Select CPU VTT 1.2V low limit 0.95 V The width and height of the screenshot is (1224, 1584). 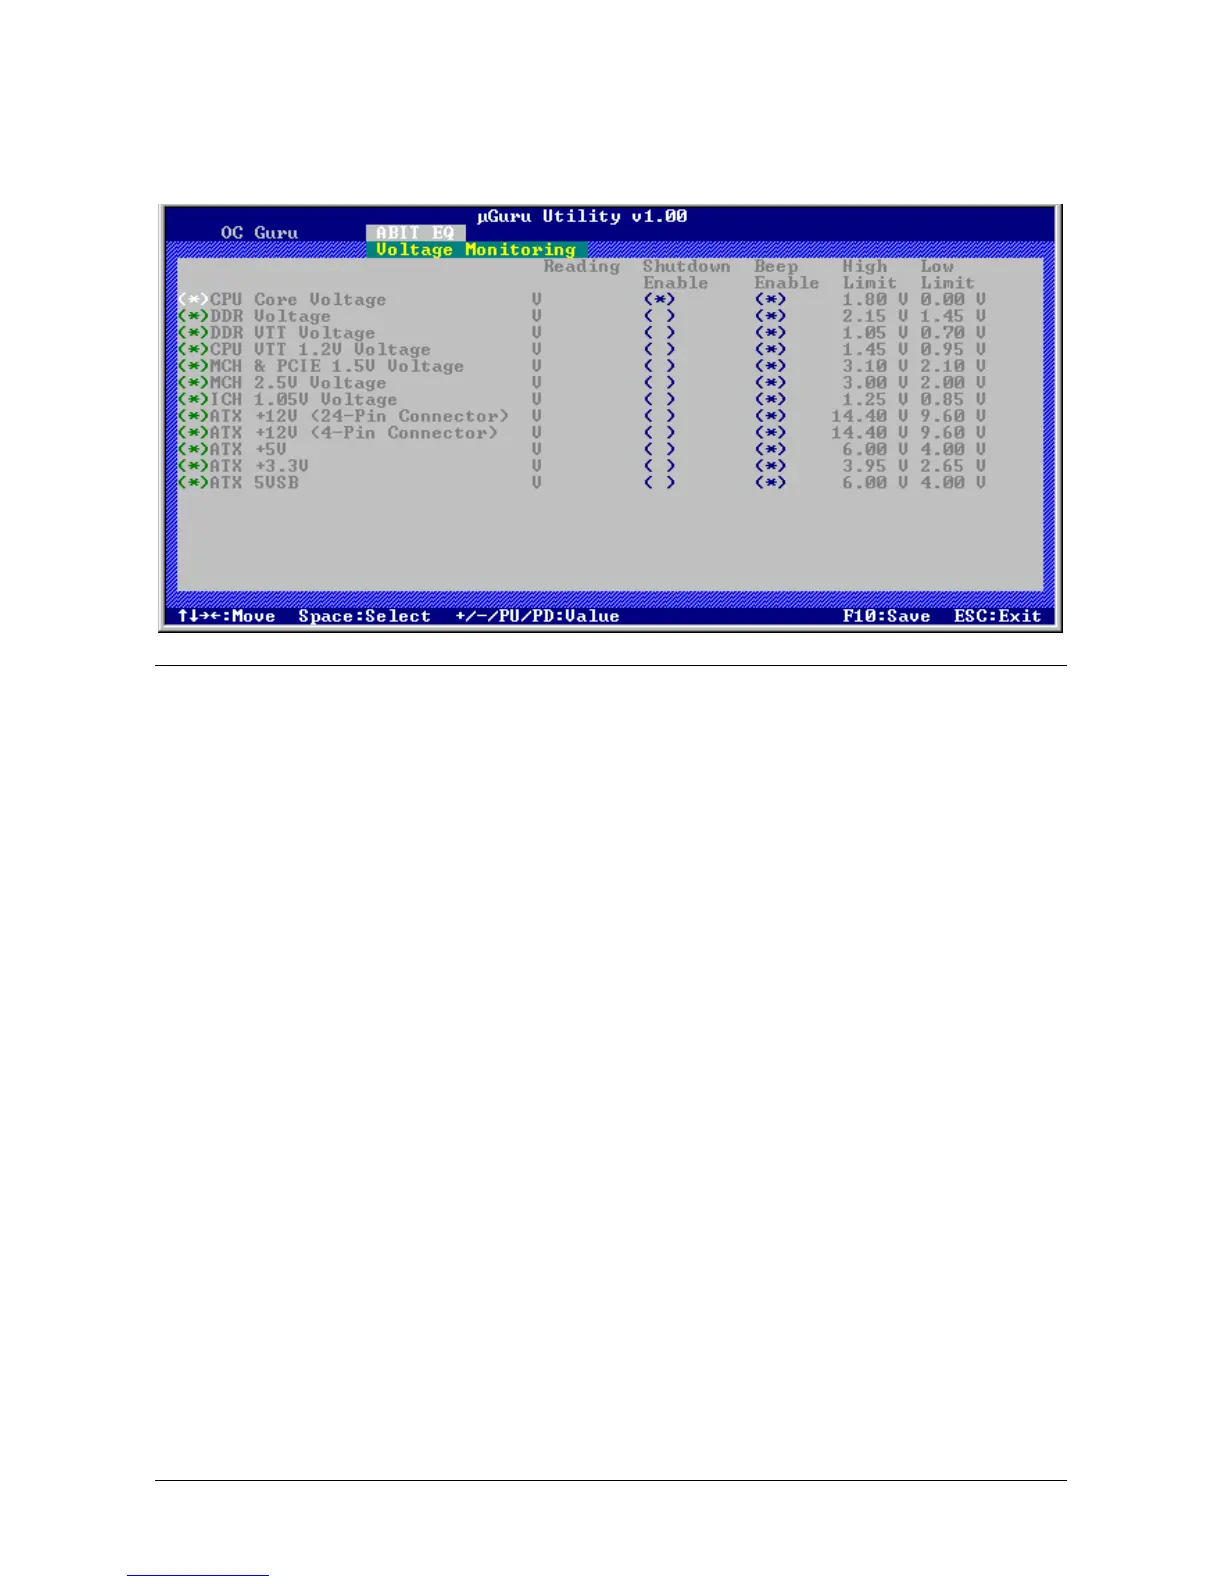click(953, 350)
